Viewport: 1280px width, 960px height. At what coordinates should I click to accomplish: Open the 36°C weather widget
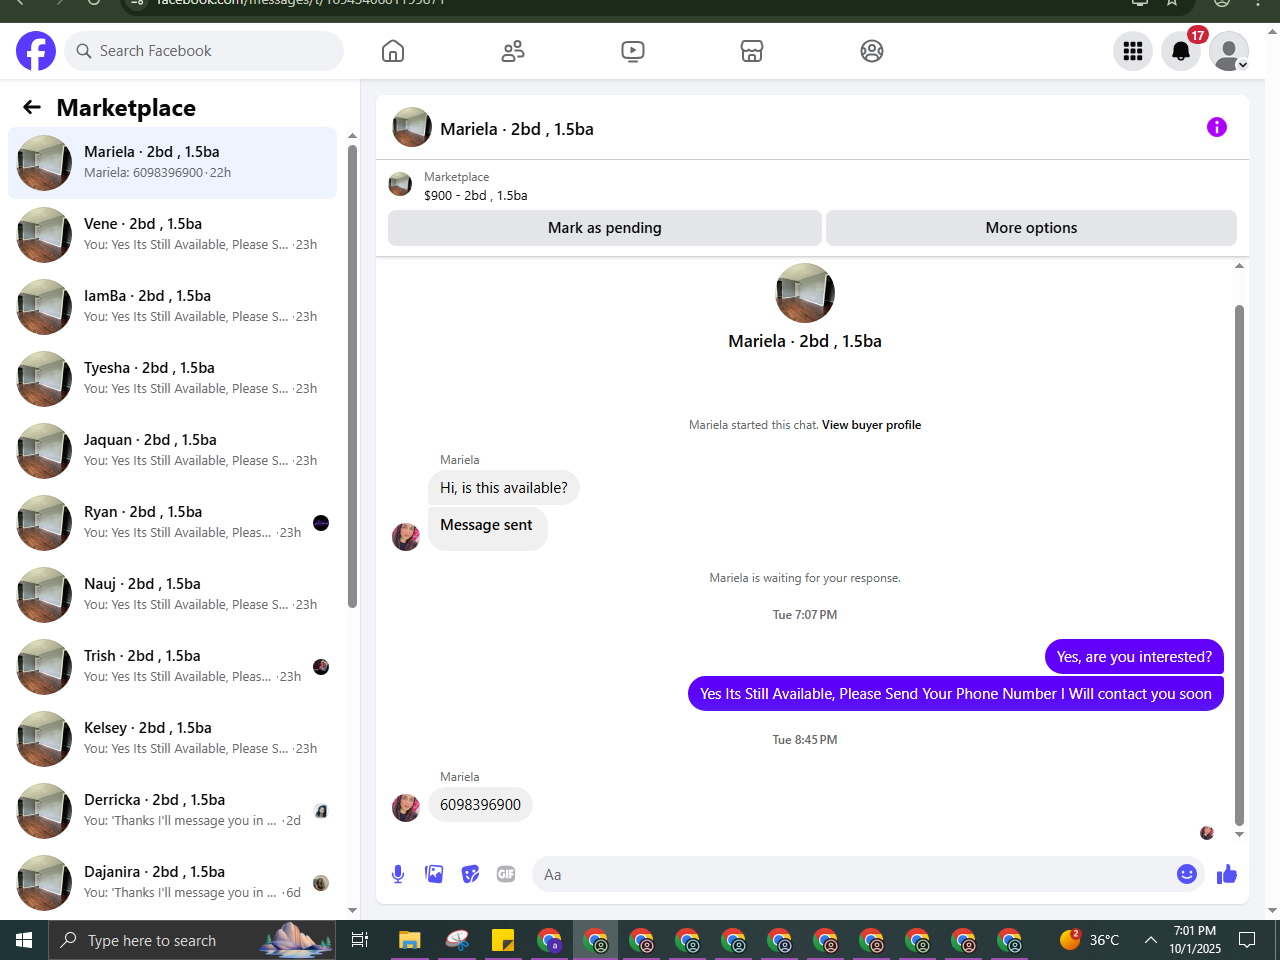[x=1090, y=940]
